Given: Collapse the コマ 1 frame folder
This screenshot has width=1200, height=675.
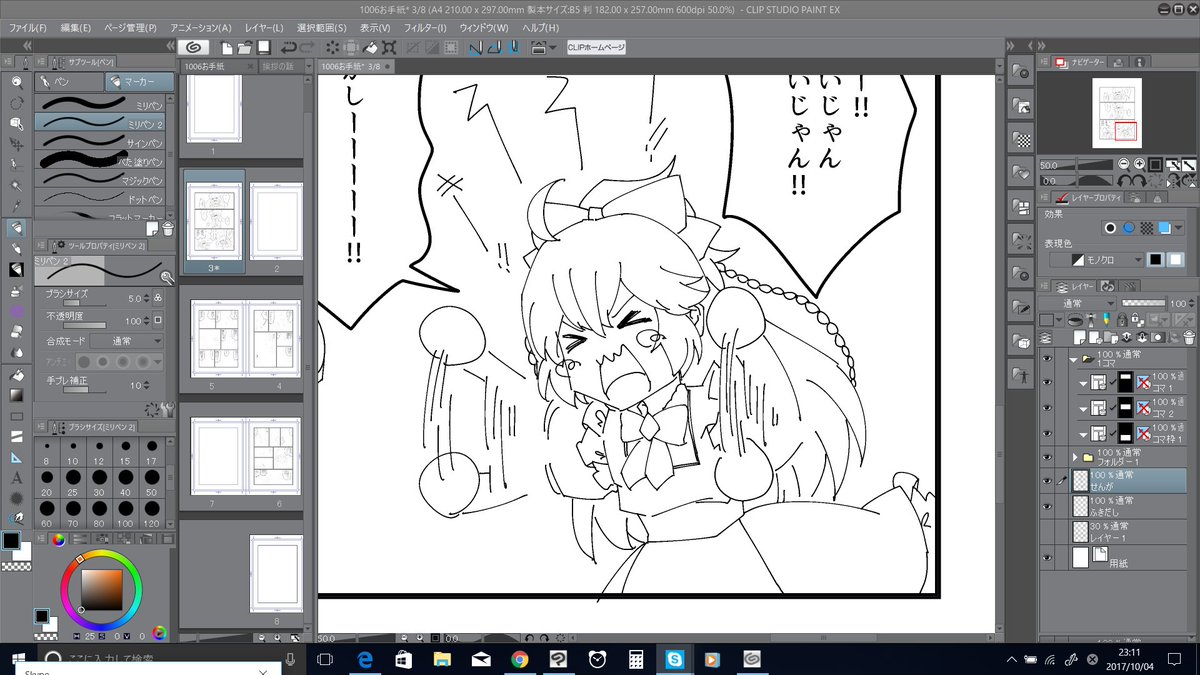Looking at the screenshot, I should pos(1084,382).
